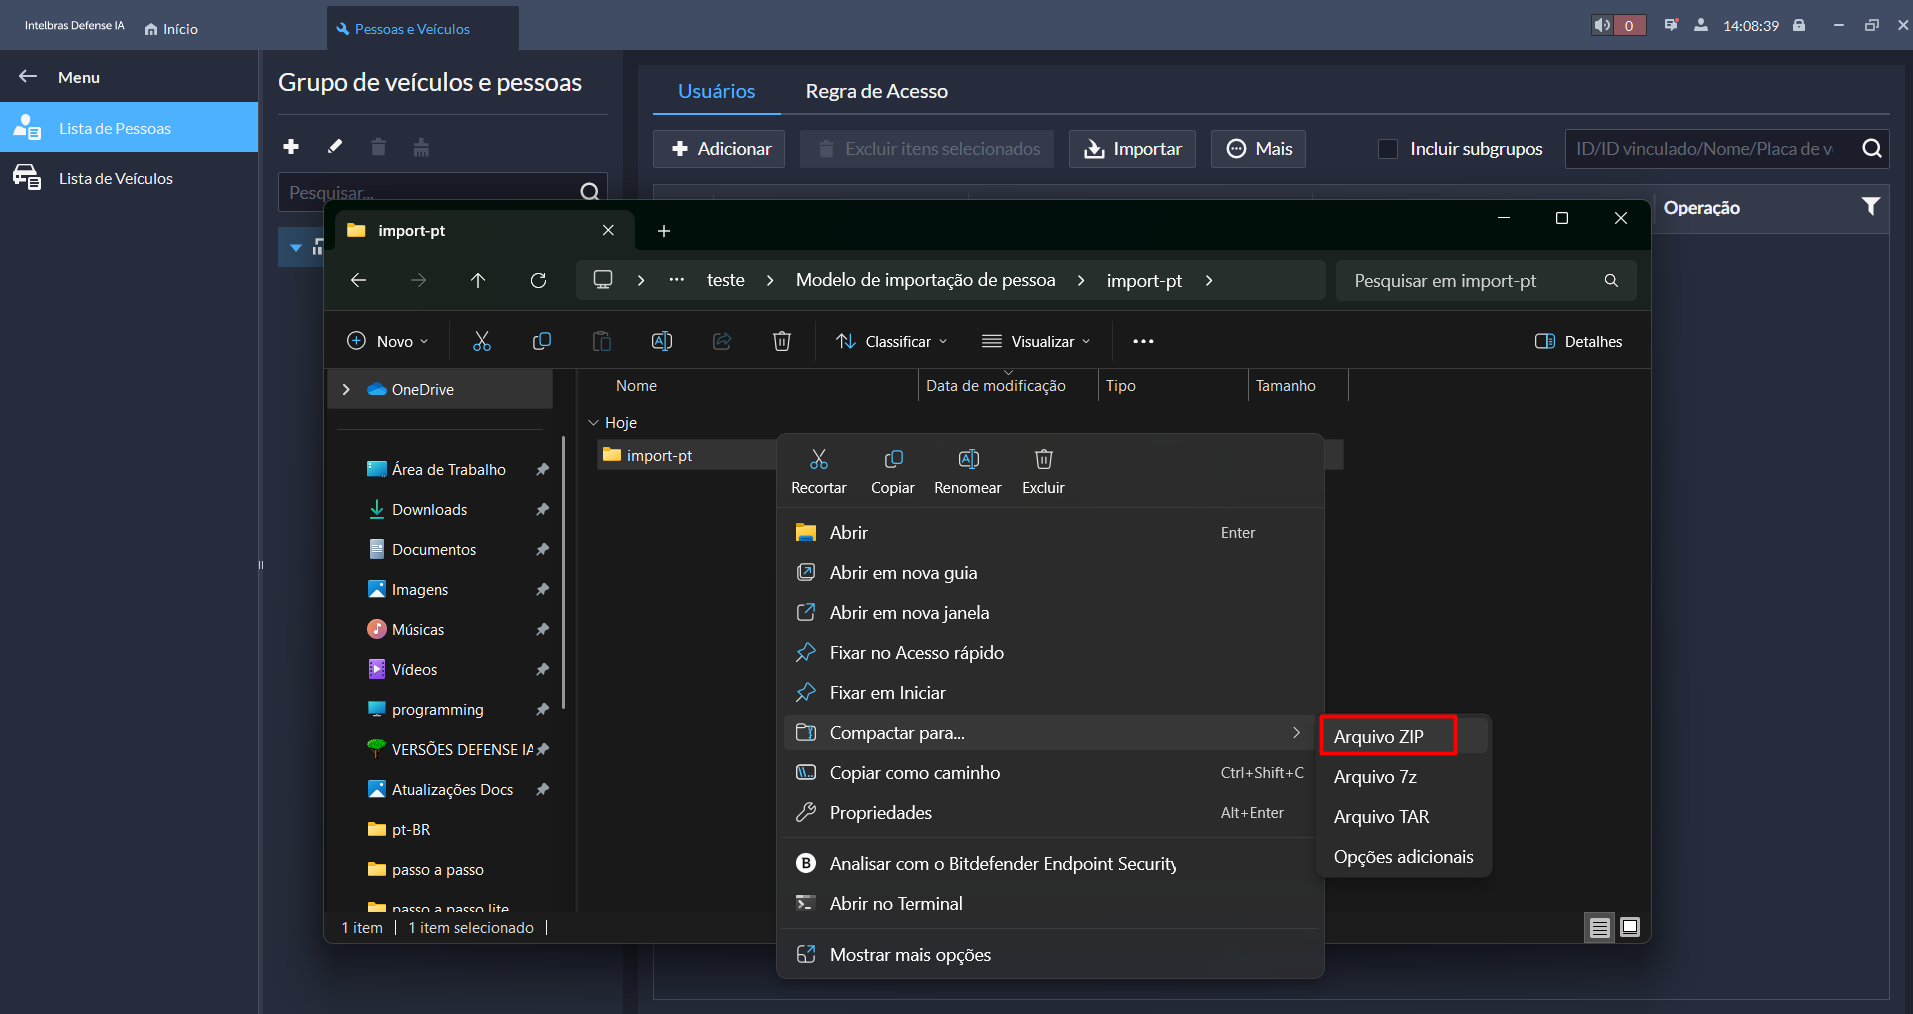Switch to large icons view toggle

1630,927
